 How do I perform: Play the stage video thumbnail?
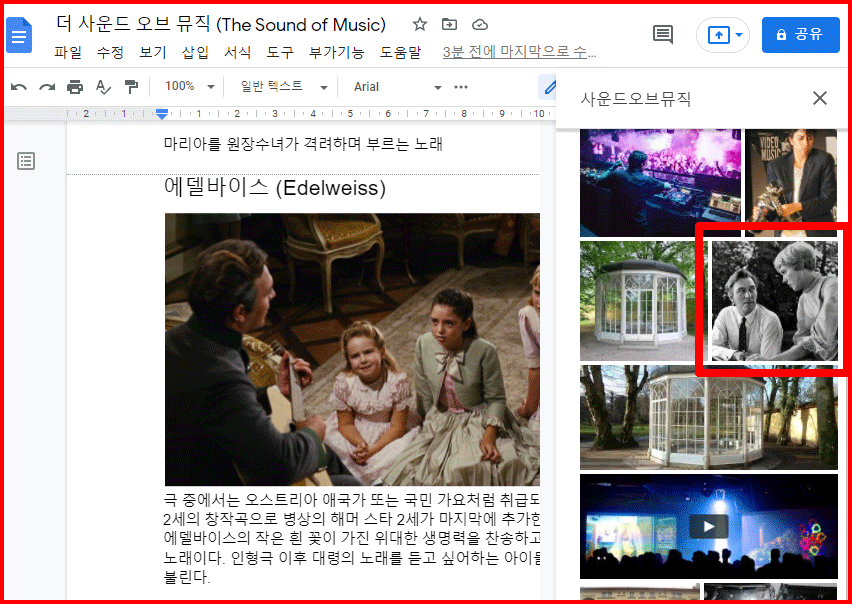(709, 526)
